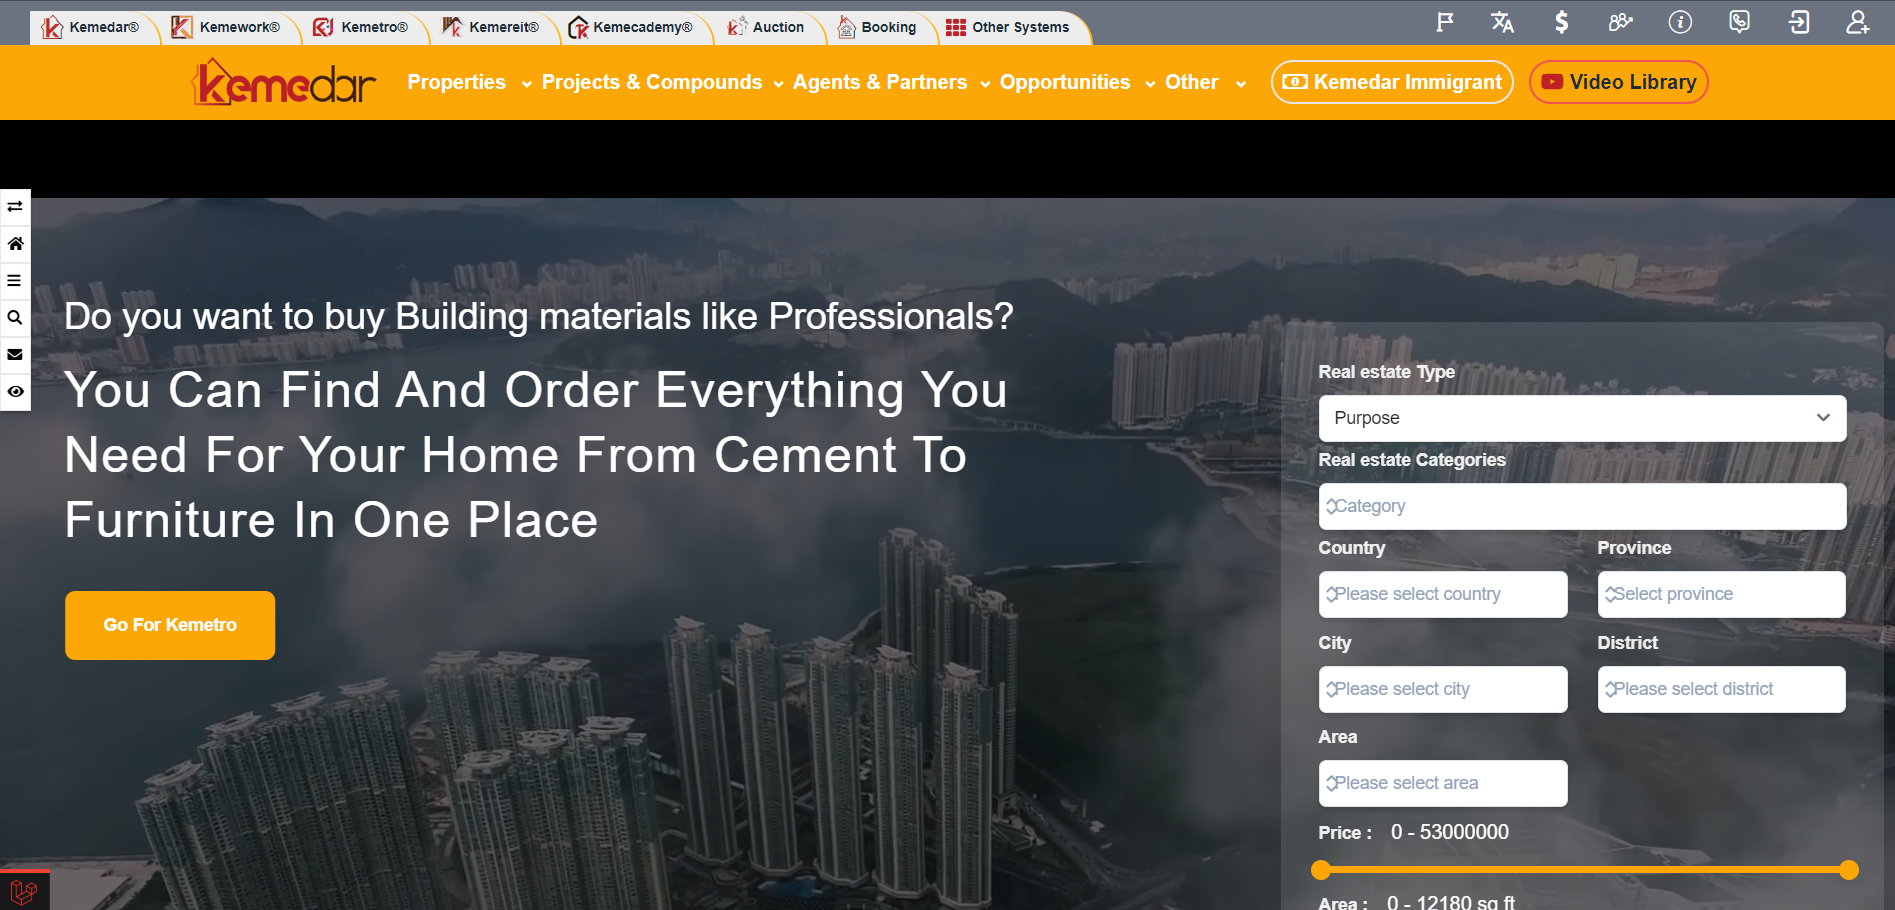
Task: Click the Kemedar Immigrant button
Action: click(x=1392, y=82)
